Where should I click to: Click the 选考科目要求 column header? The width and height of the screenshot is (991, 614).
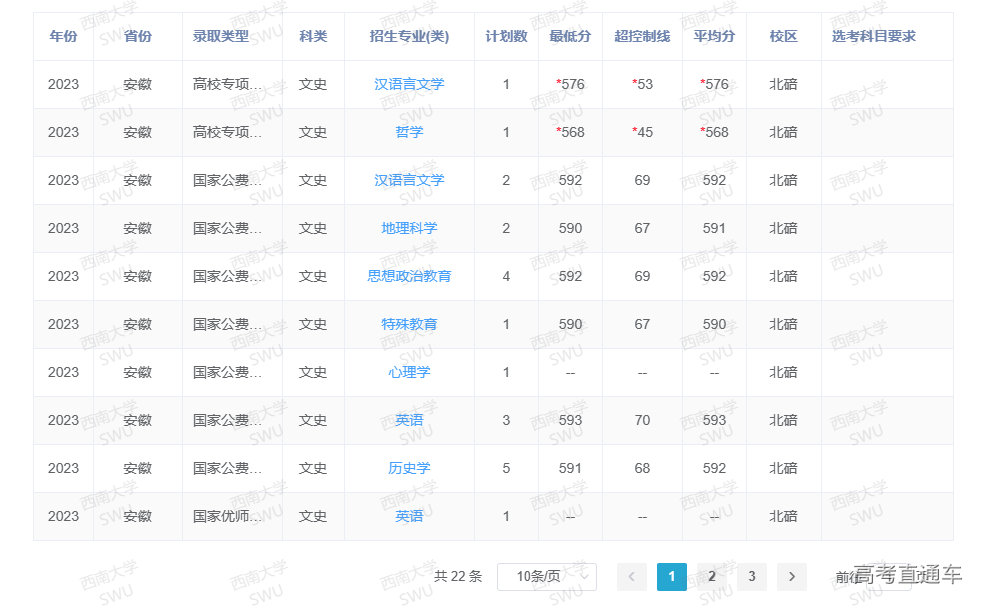873,36
